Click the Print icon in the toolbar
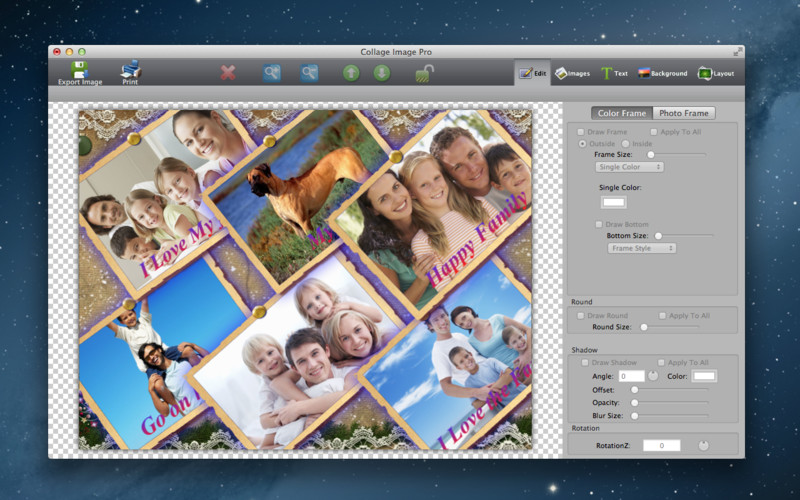Viewport: 800px width, 500px height. tap(130, 71)
